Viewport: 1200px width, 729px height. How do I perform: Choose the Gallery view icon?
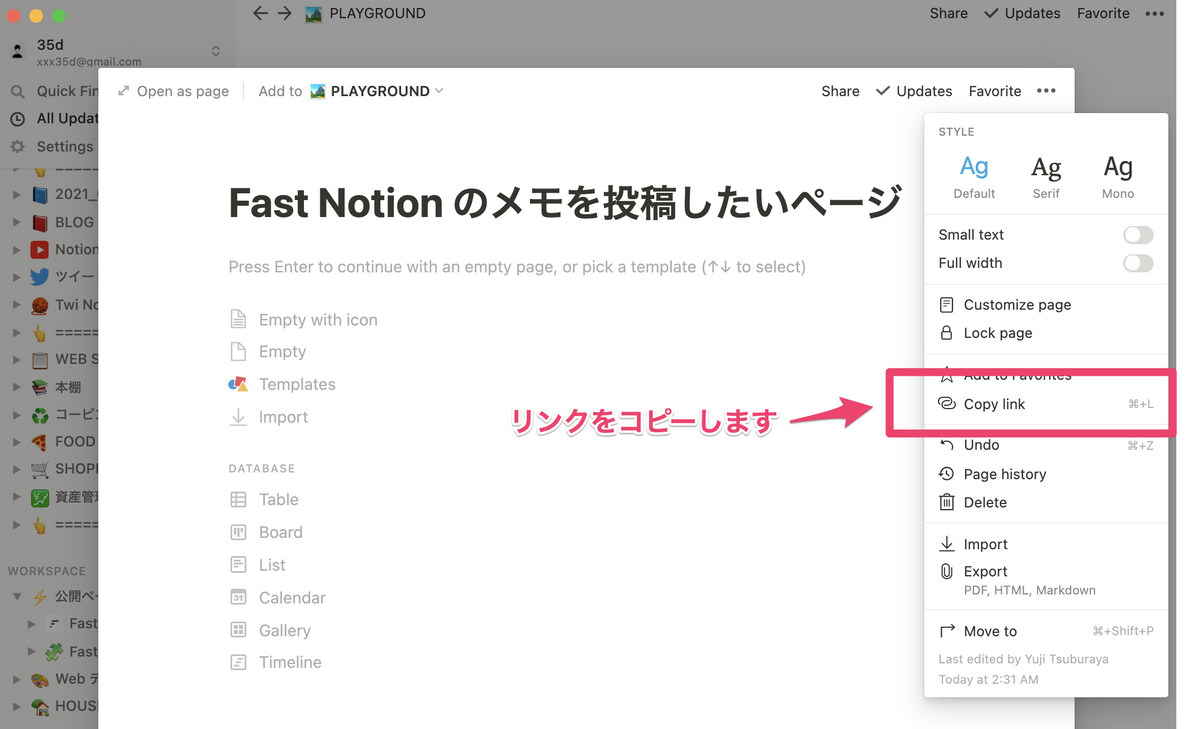[x=238, y=630]
